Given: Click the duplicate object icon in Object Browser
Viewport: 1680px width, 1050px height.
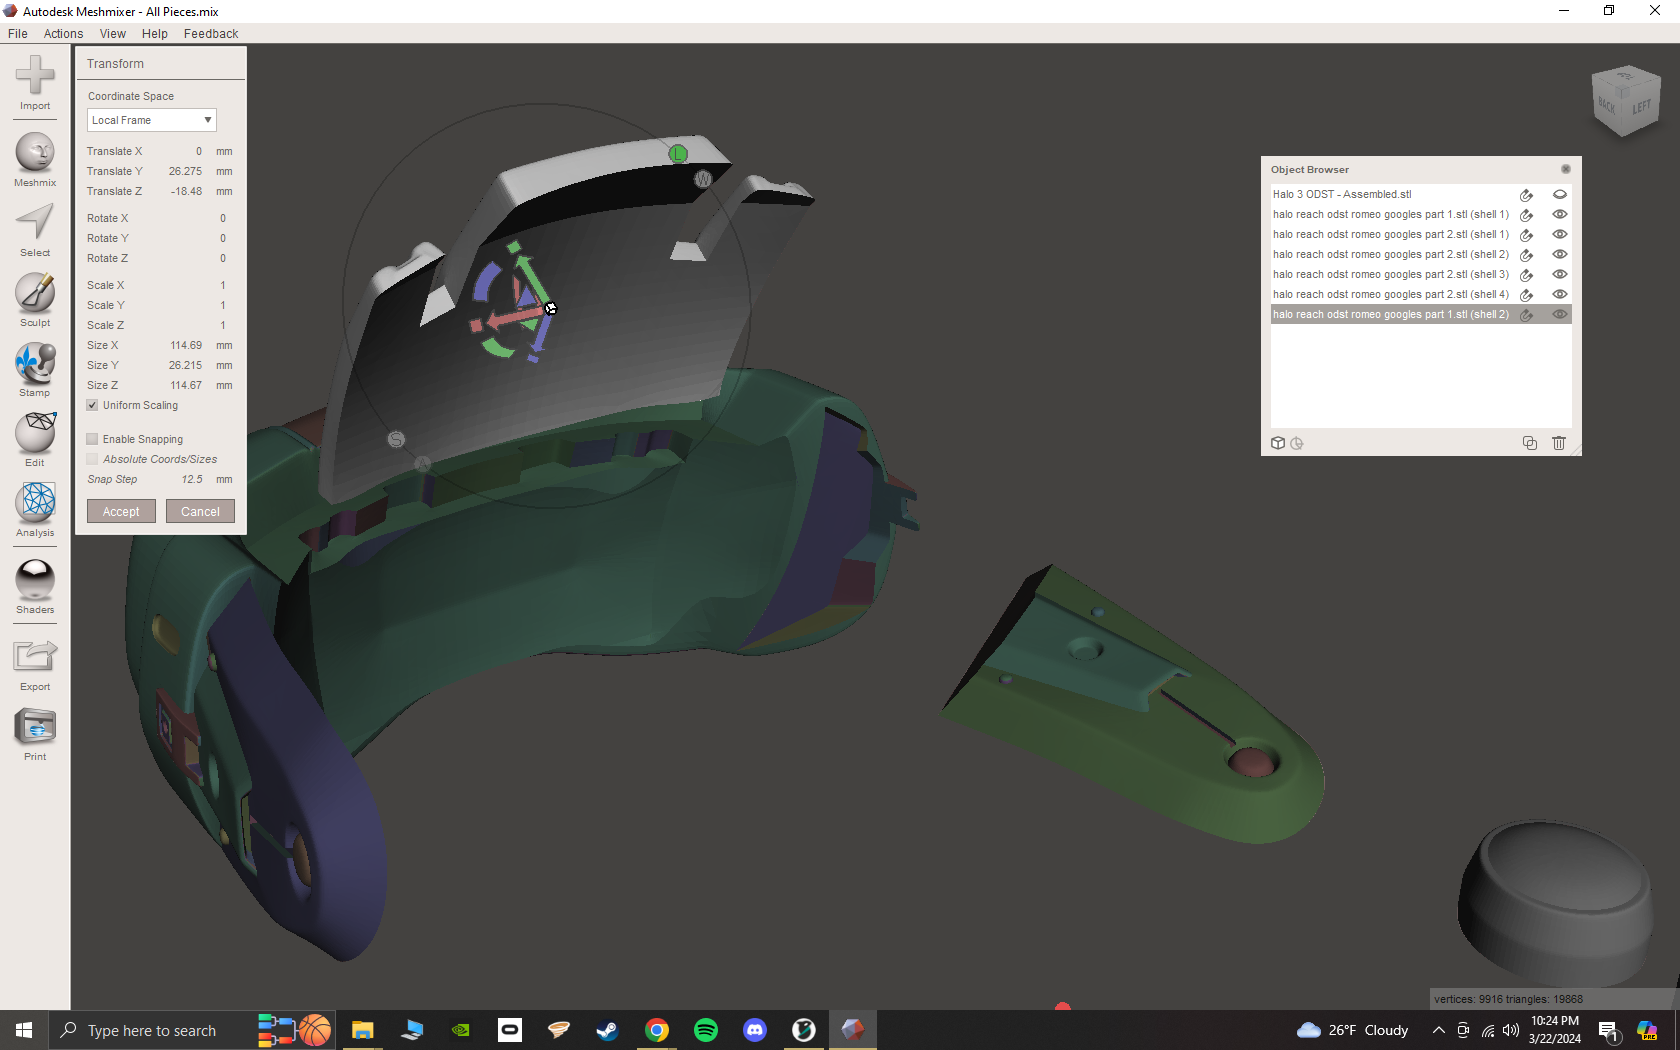Looking at the screenshot, I should point(1529,443).
